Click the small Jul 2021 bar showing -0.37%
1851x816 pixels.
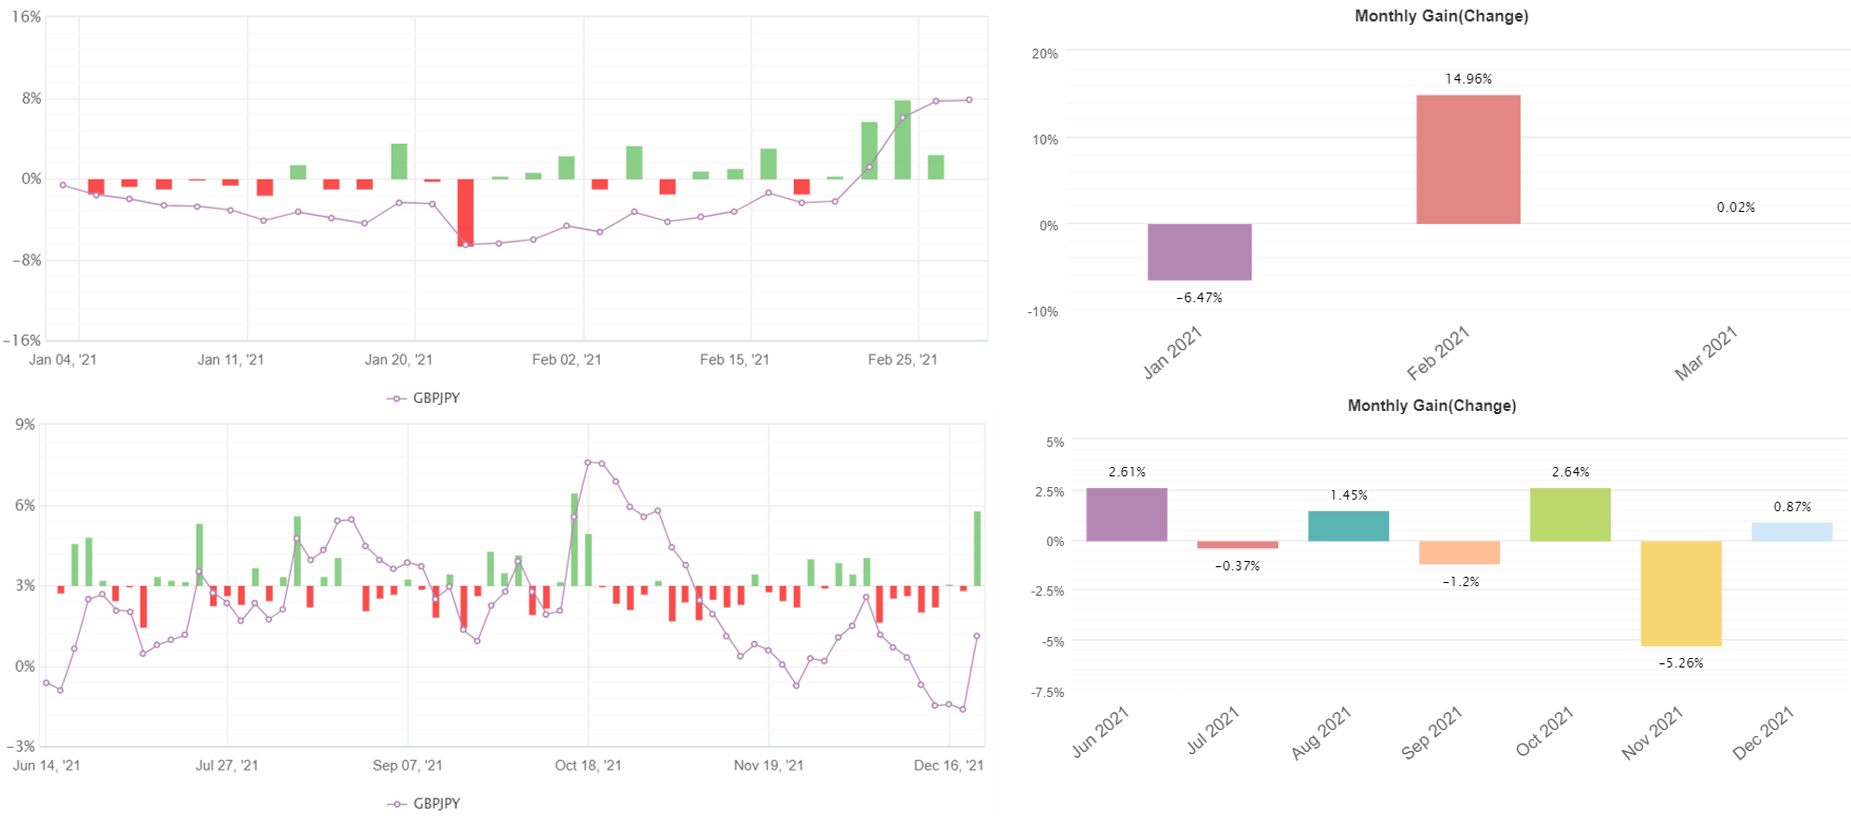click(1237, 545)
